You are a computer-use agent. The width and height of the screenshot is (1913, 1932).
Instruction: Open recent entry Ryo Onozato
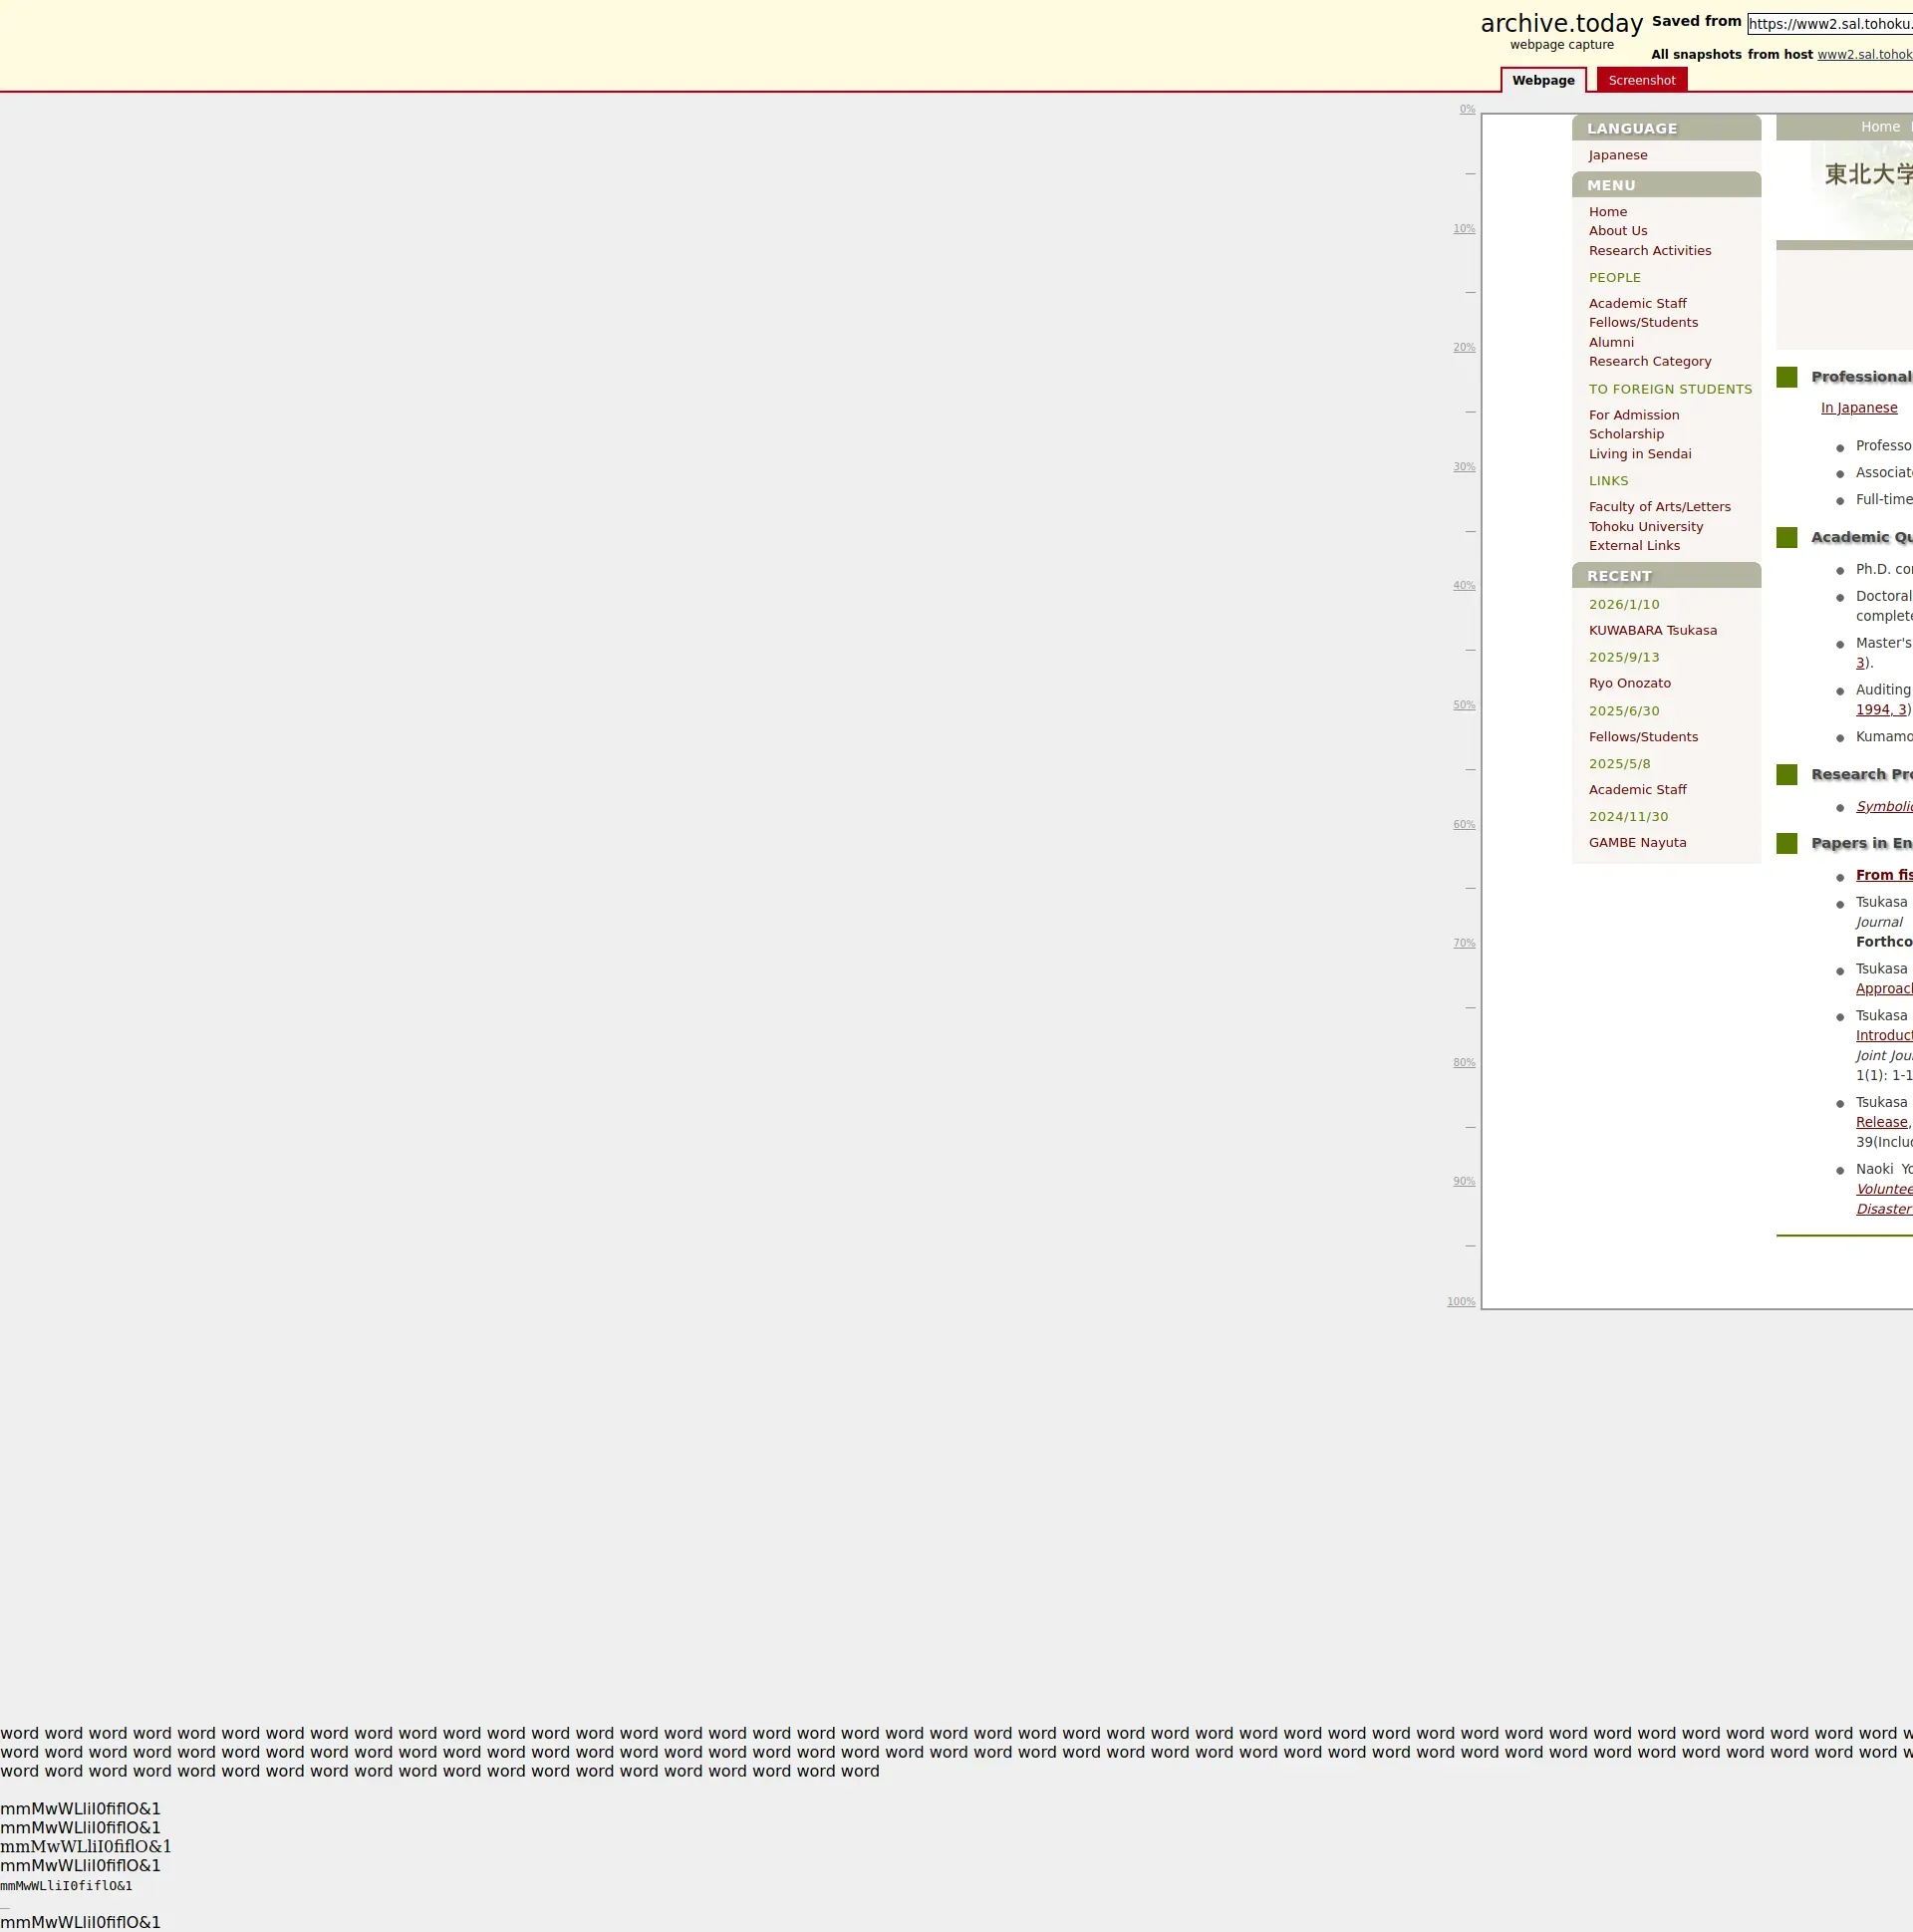click(1629, 684)
